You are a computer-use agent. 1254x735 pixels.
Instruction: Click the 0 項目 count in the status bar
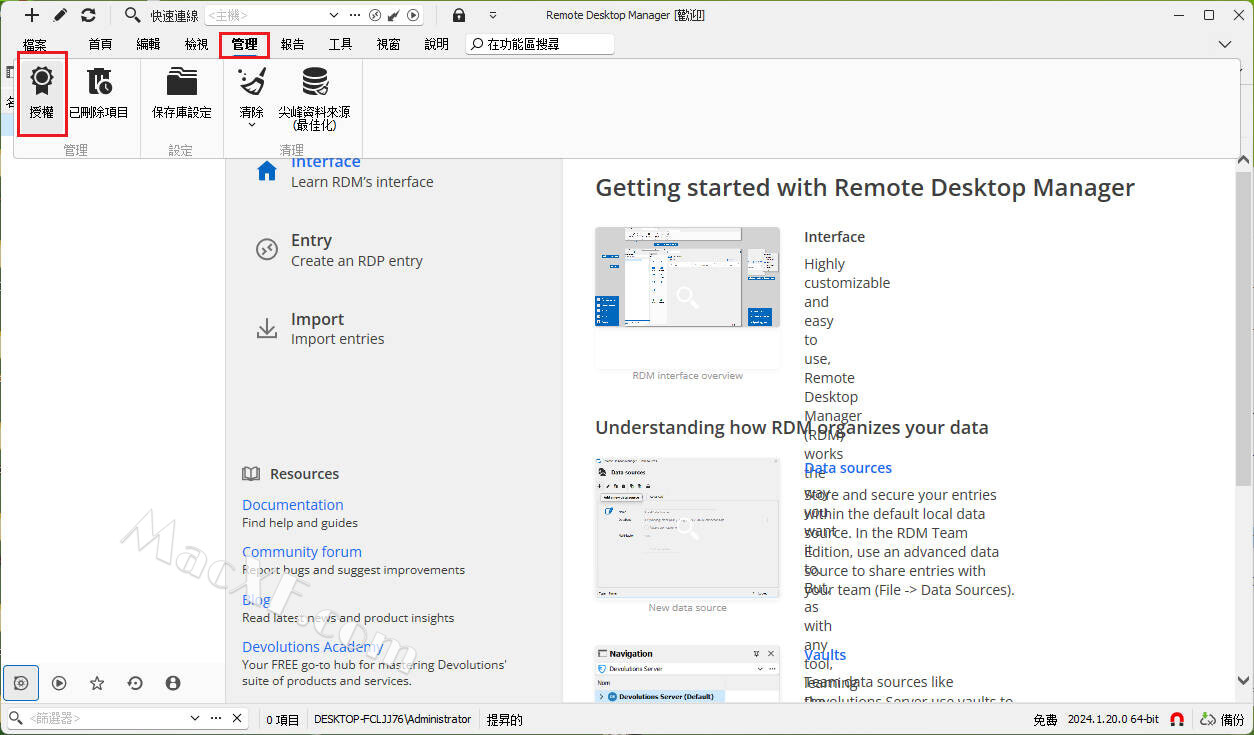coord(283,720)
